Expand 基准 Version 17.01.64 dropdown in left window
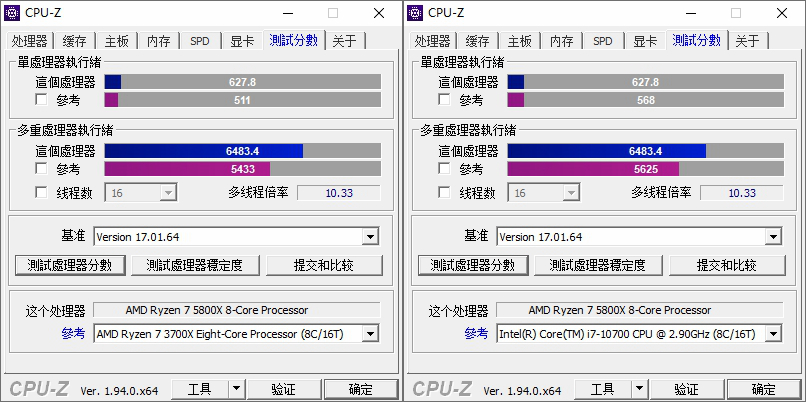The height and width of the screenshot is (402, 806). tap(236, 237)
